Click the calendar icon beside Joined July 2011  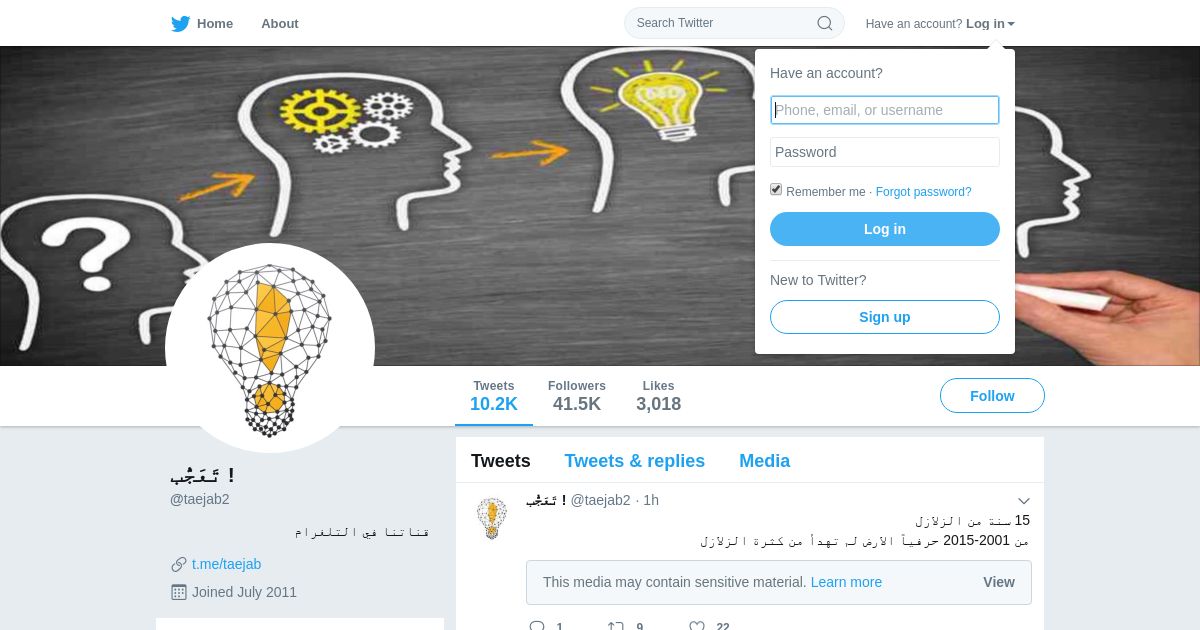point(179,592)
